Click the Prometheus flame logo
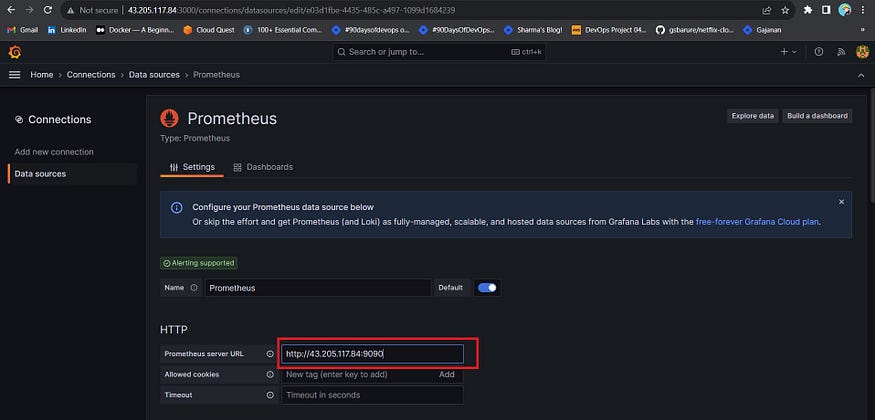This screenshot has height=420, width=875. coord(170,118)
